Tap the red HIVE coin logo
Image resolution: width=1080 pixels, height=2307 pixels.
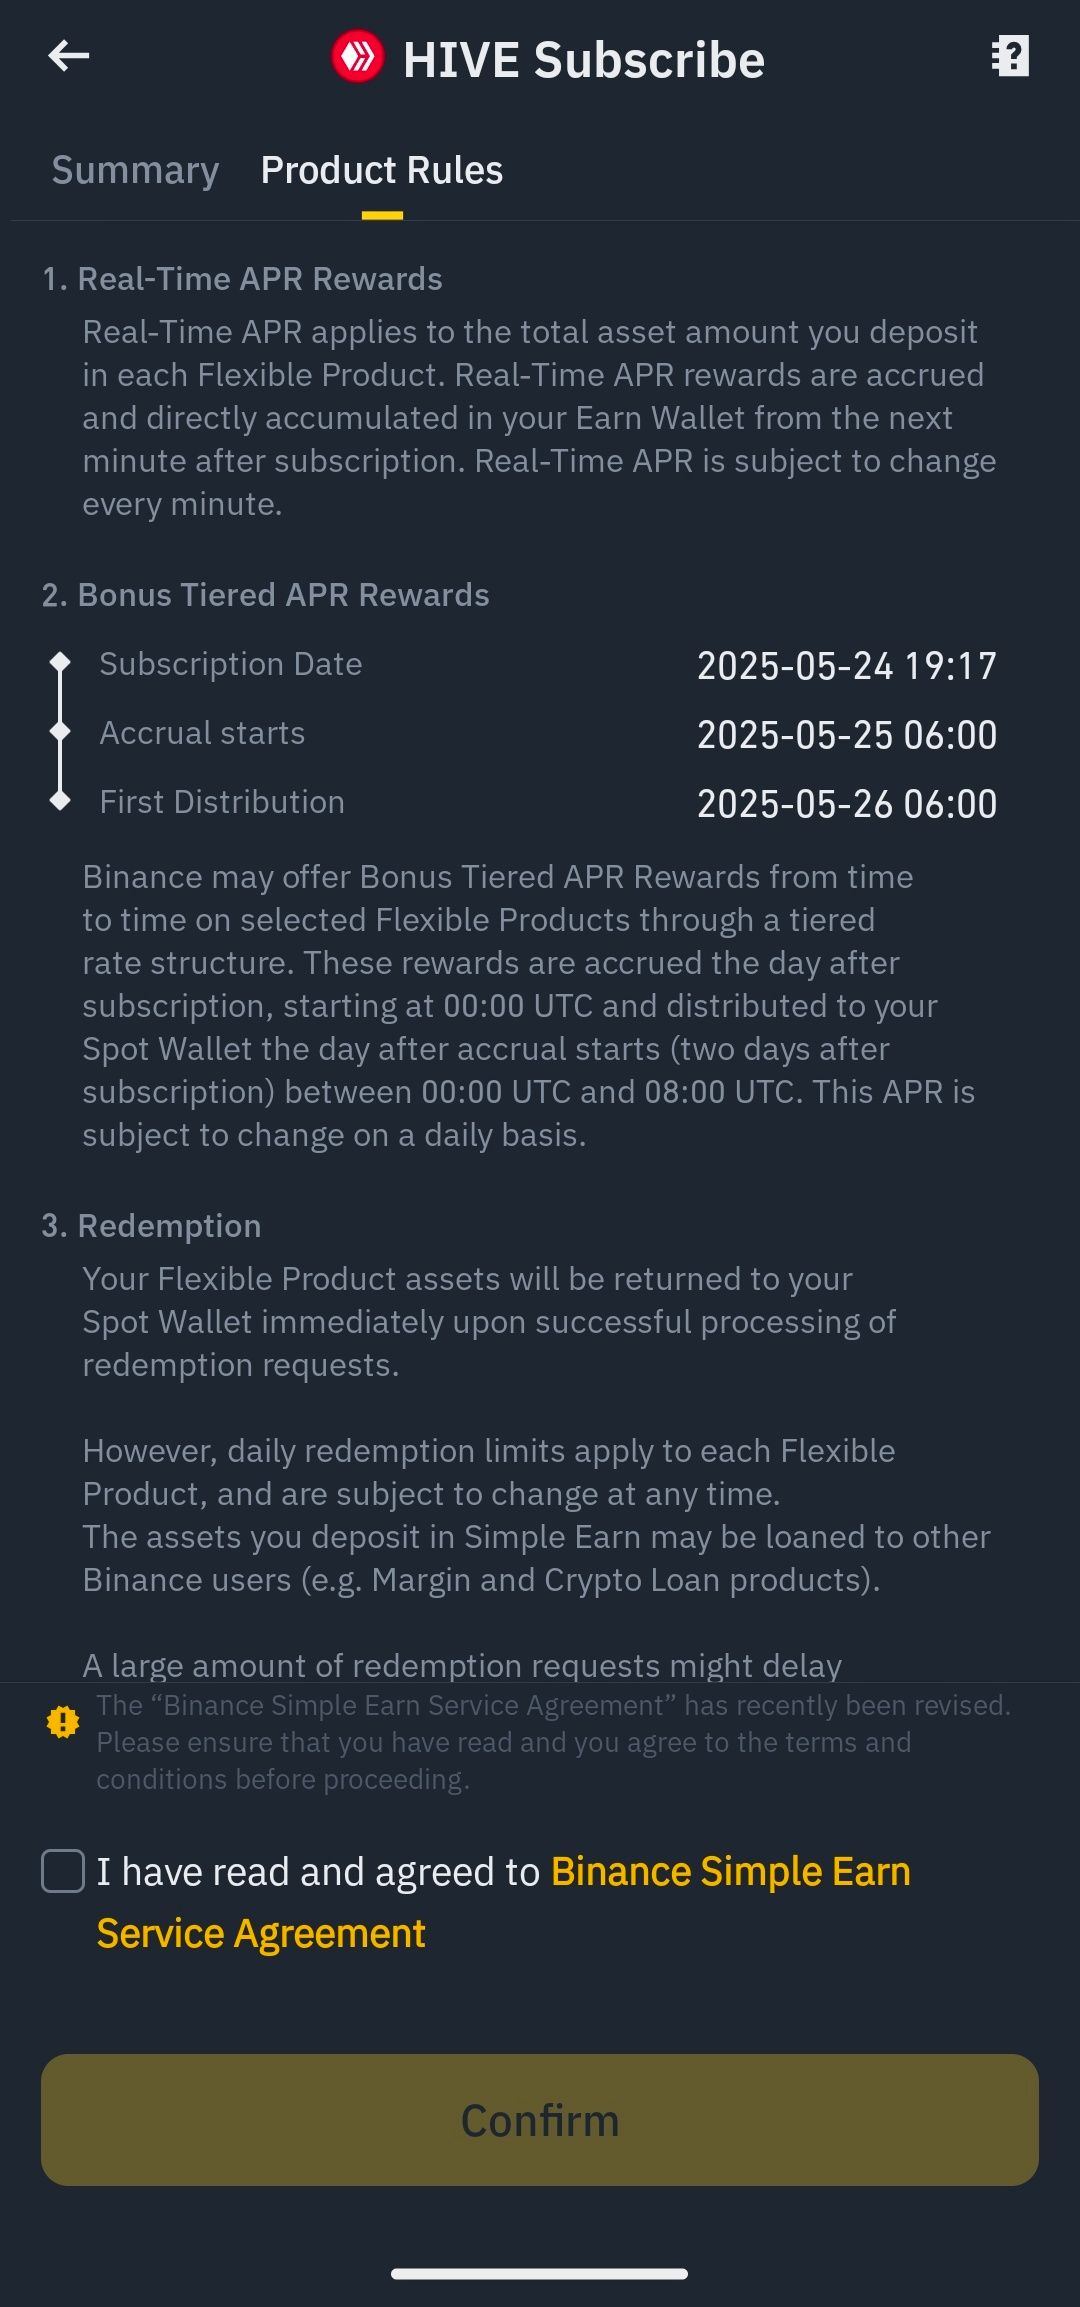point(358,57)
